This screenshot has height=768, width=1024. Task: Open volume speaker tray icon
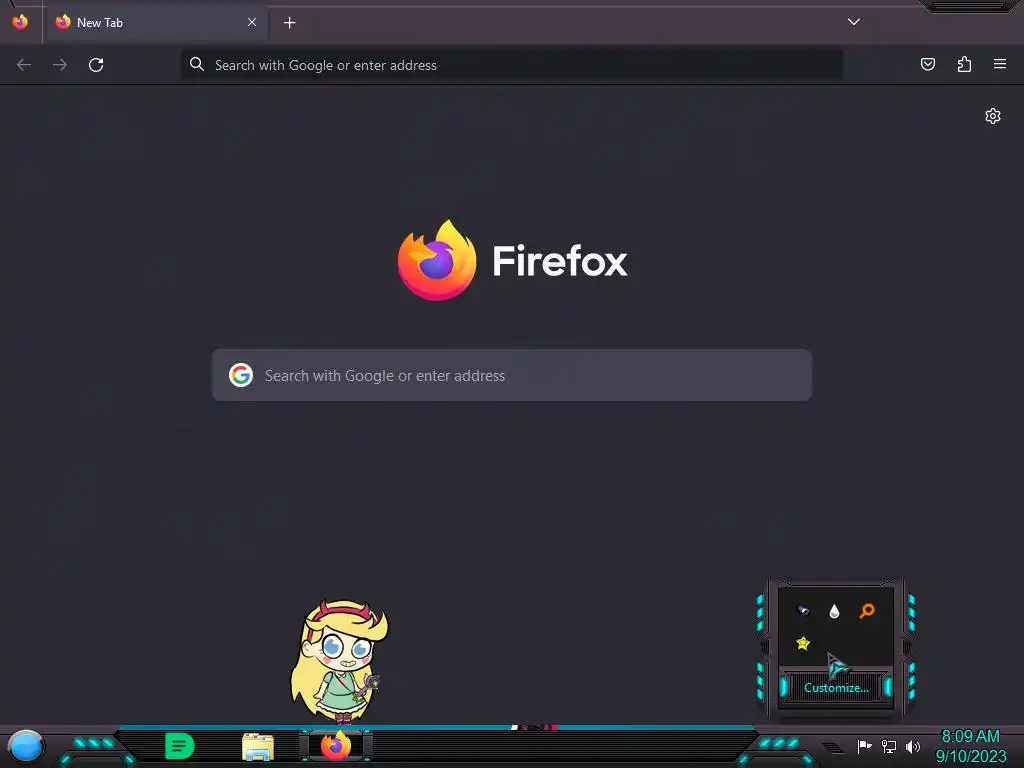pos(913,746)
